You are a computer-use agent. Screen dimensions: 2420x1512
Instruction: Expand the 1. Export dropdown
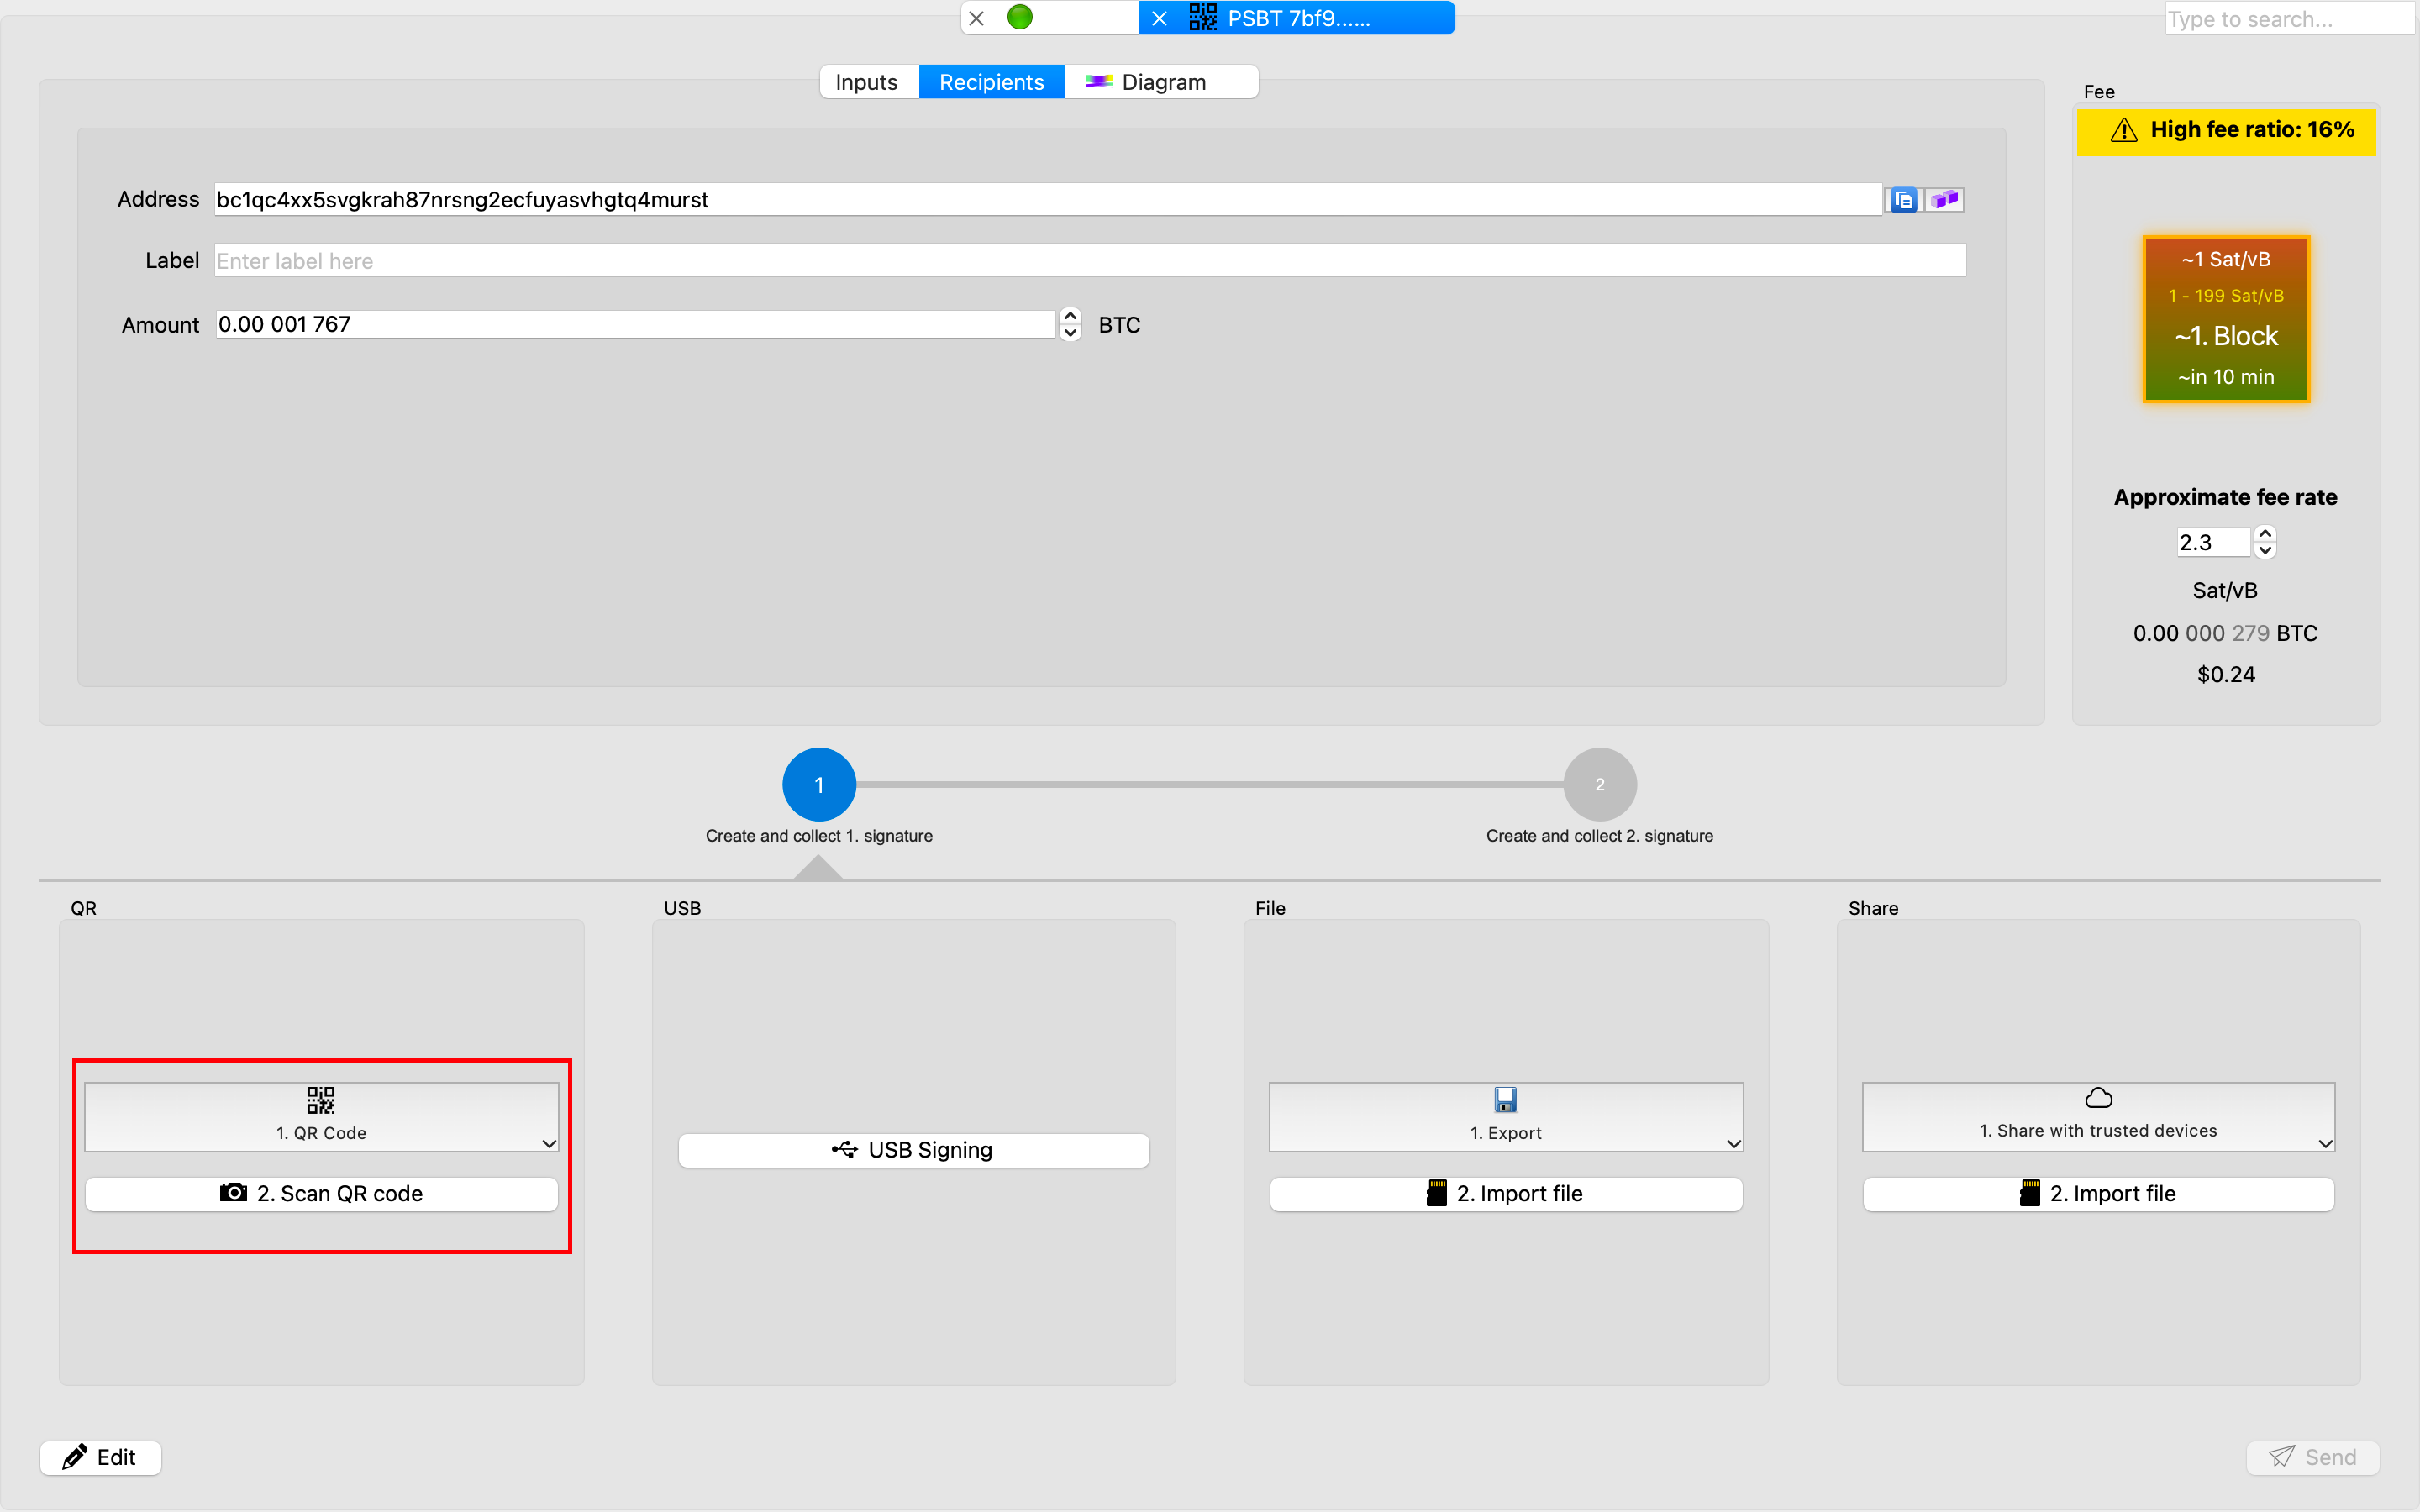click(x=1733, y=1143)
